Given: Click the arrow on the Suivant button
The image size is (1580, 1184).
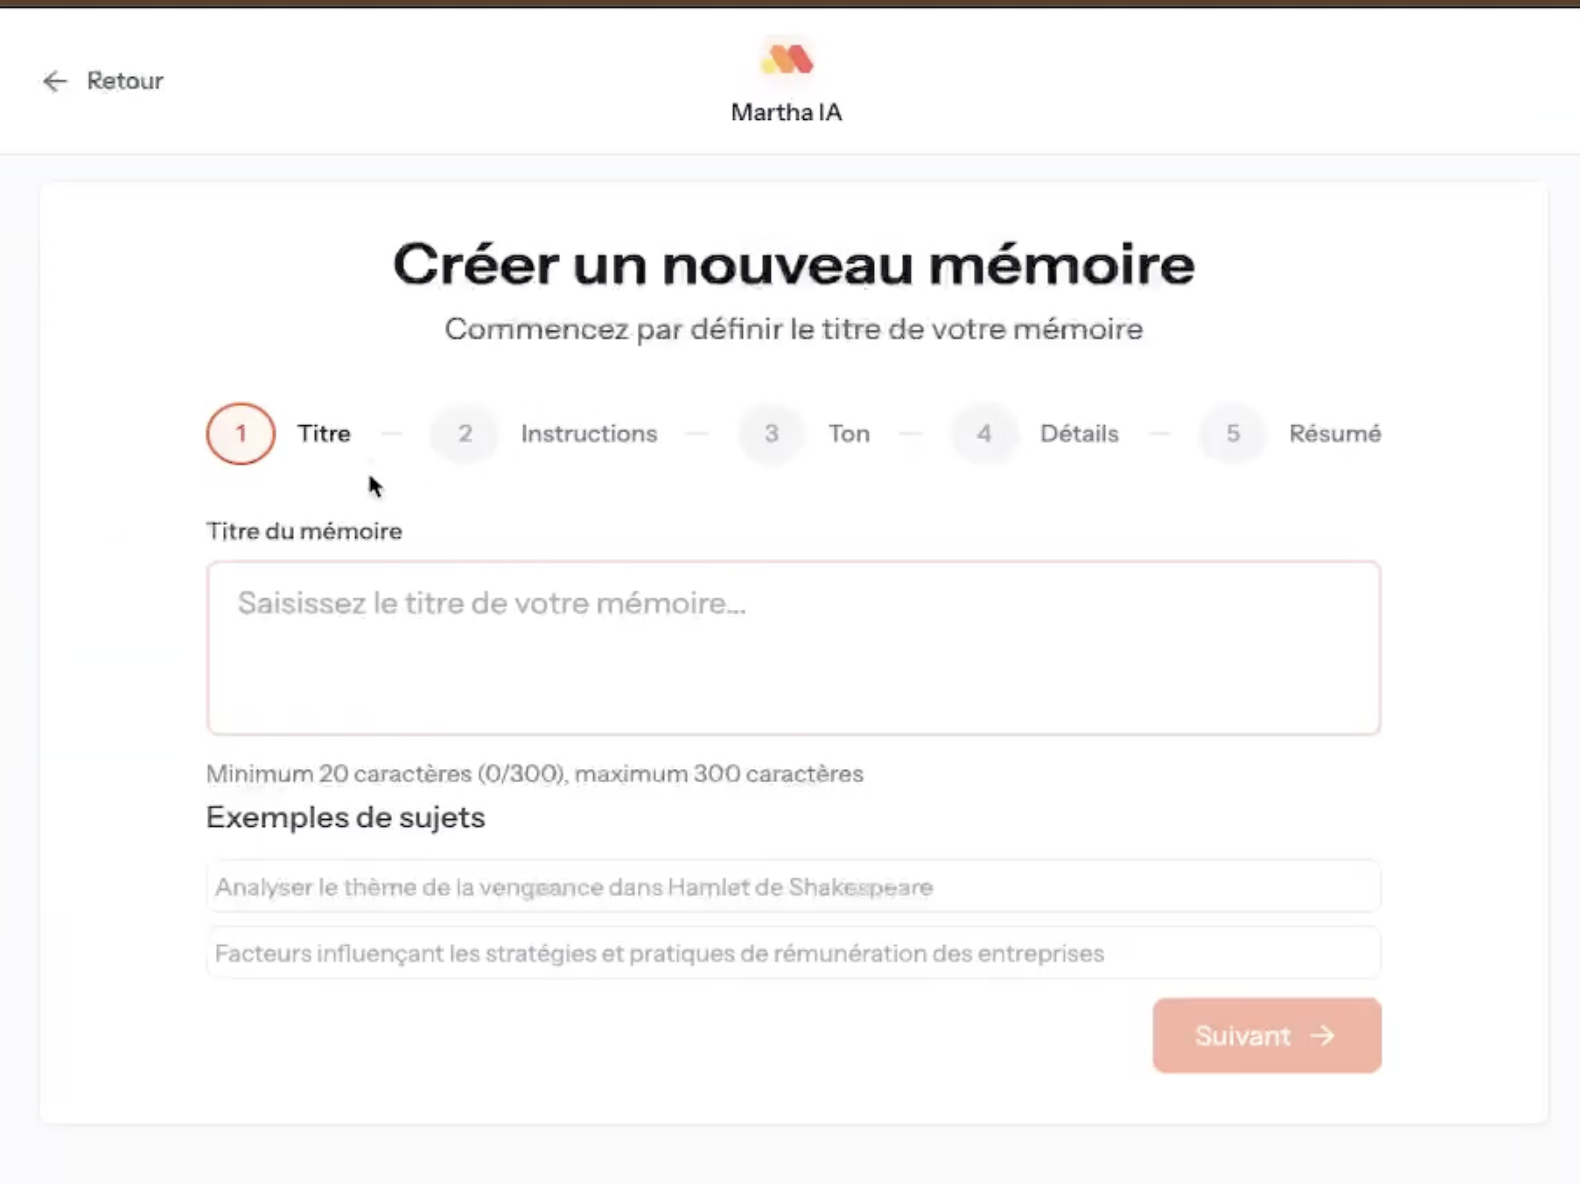Looking at the screenshot, I should pyautogui.click(x=1323, y=1036).
